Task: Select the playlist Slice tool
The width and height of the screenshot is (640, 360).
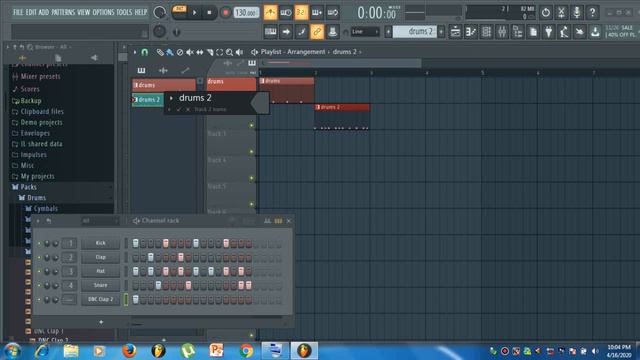Action: [x=210, y=52]
